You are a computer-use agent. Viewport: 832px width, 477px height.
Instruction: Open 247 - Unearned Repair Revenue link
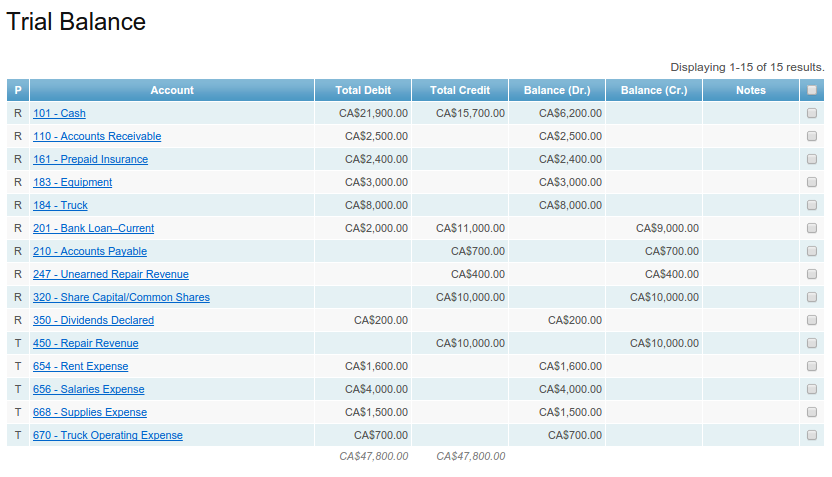point(110,274)
